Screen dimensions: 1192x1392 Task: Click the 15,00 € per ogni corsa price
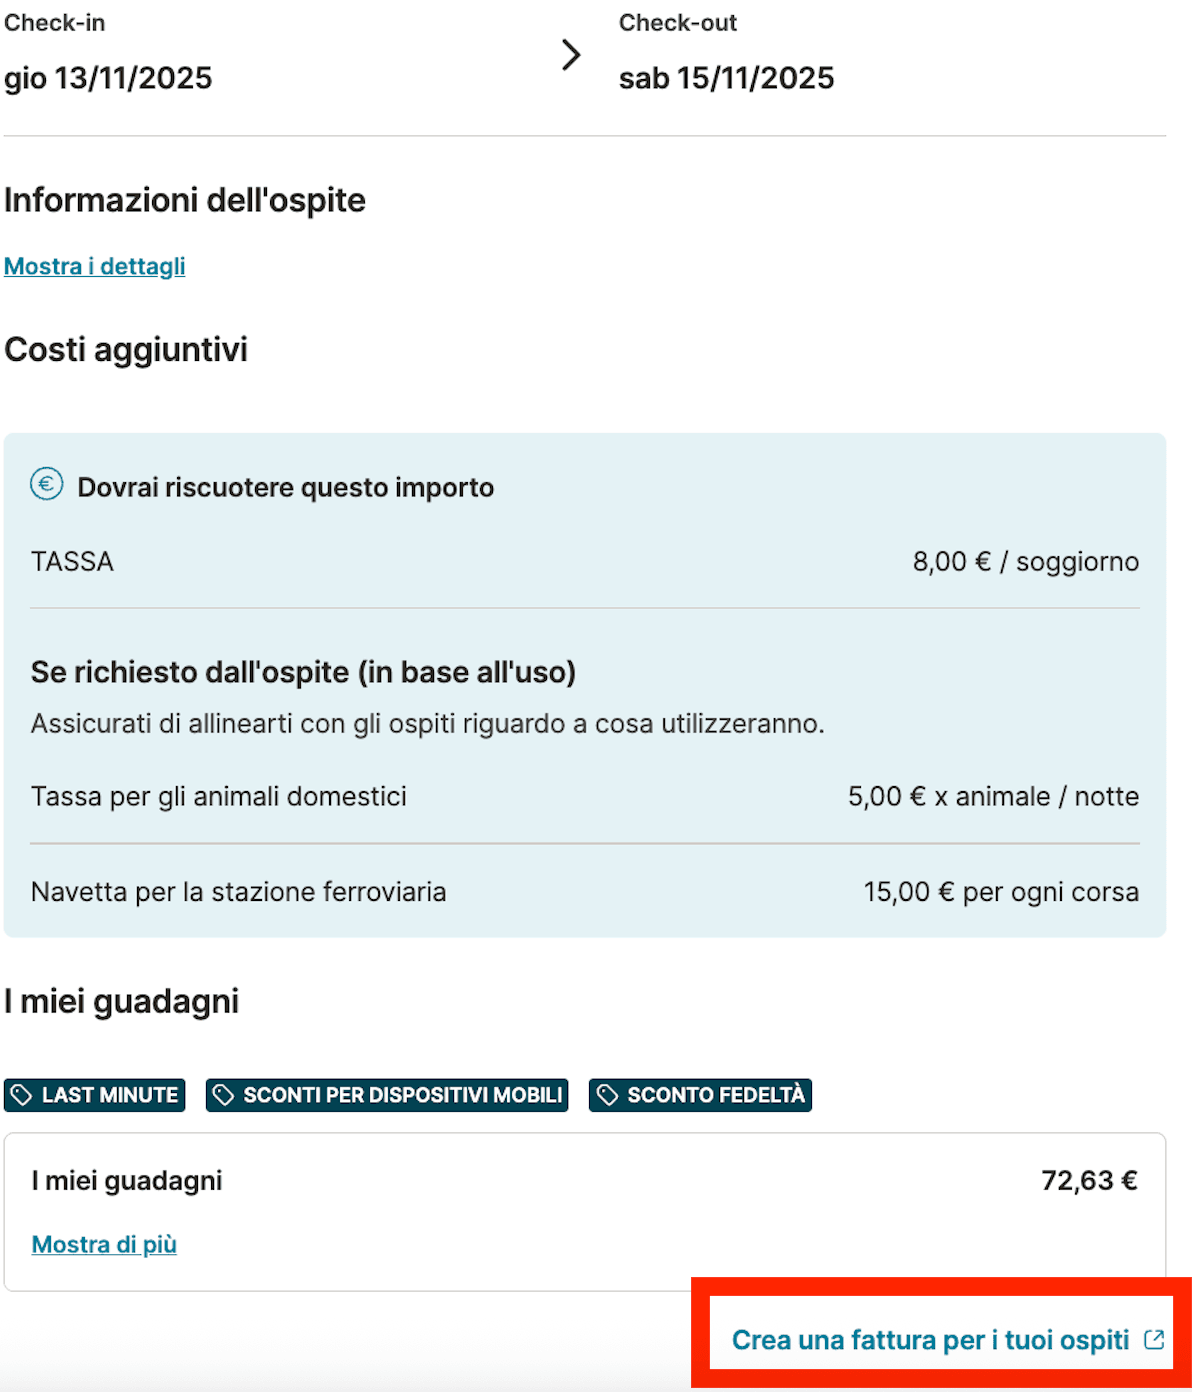click(x=1001, y=892)
